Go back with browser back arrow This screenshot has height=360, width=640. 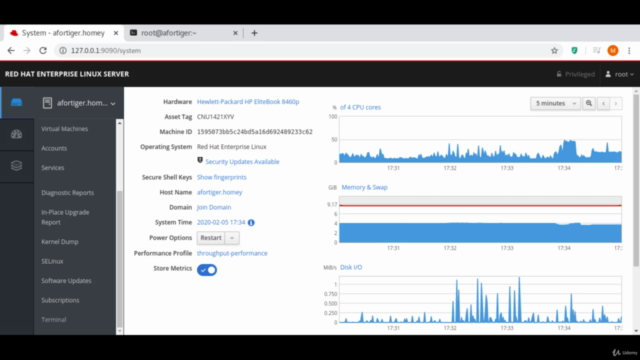(x=11, y=51)
